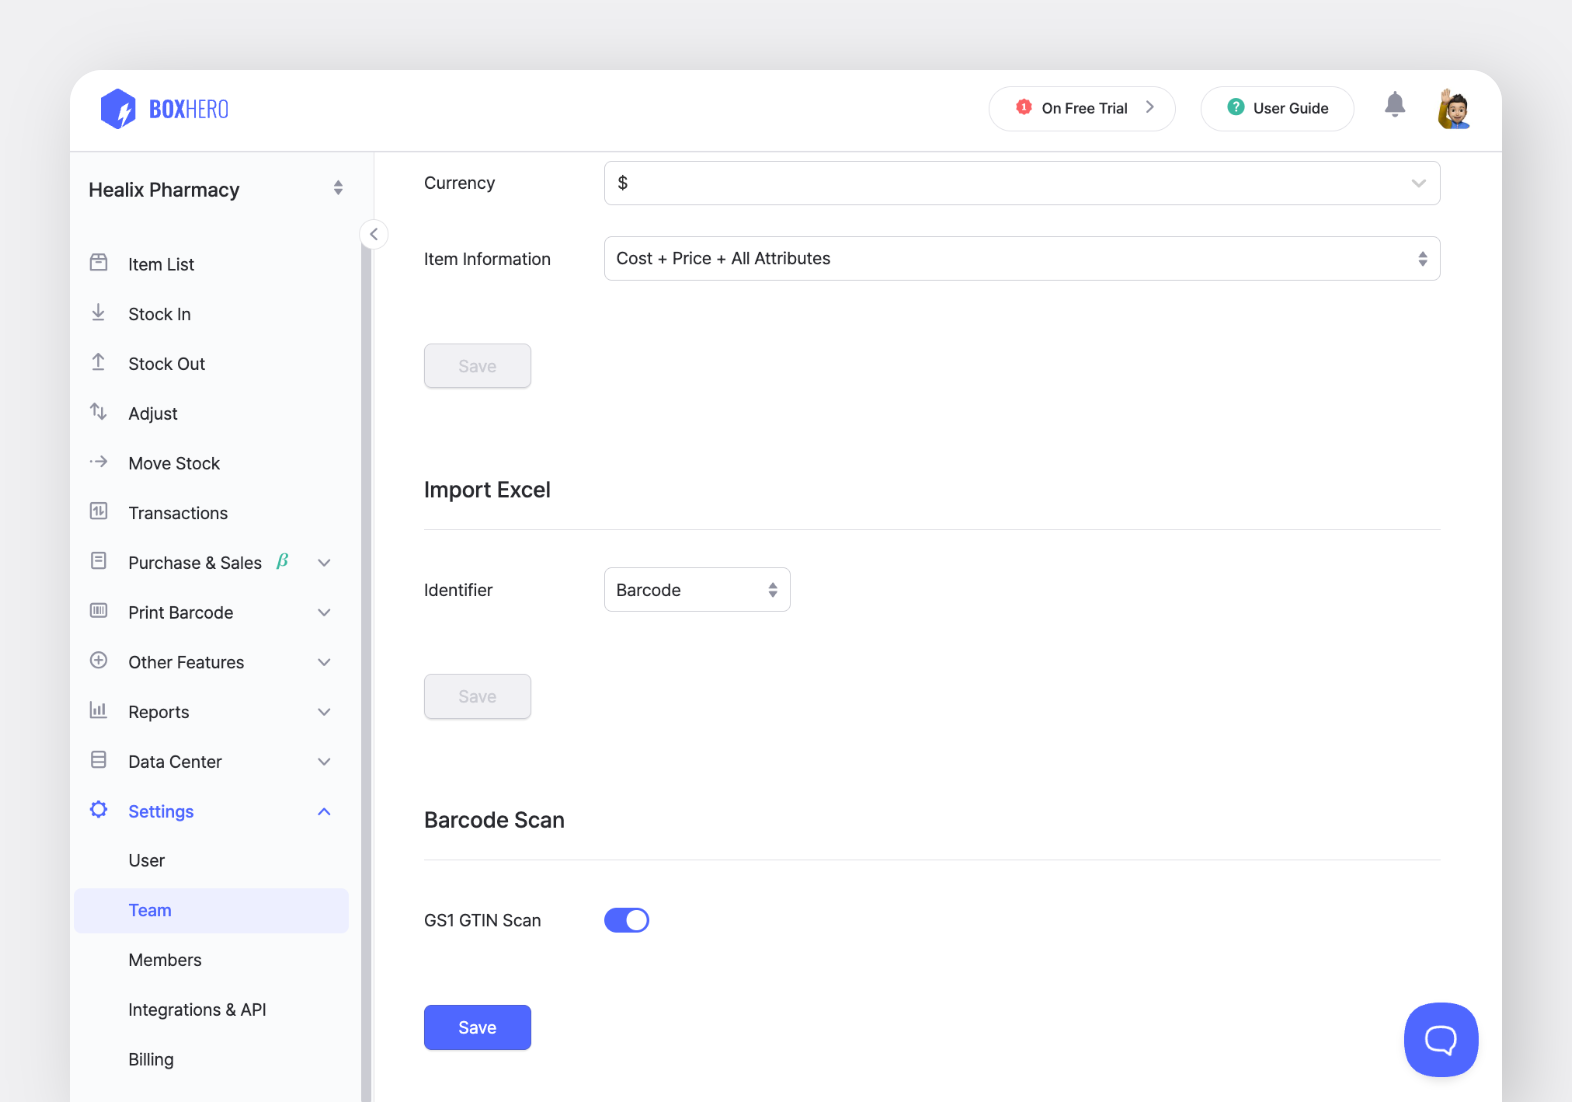Screen dimensions: 1572x1102
Task: Open the Adjust page
Action: pyautogui.click(x=153, y=414)
